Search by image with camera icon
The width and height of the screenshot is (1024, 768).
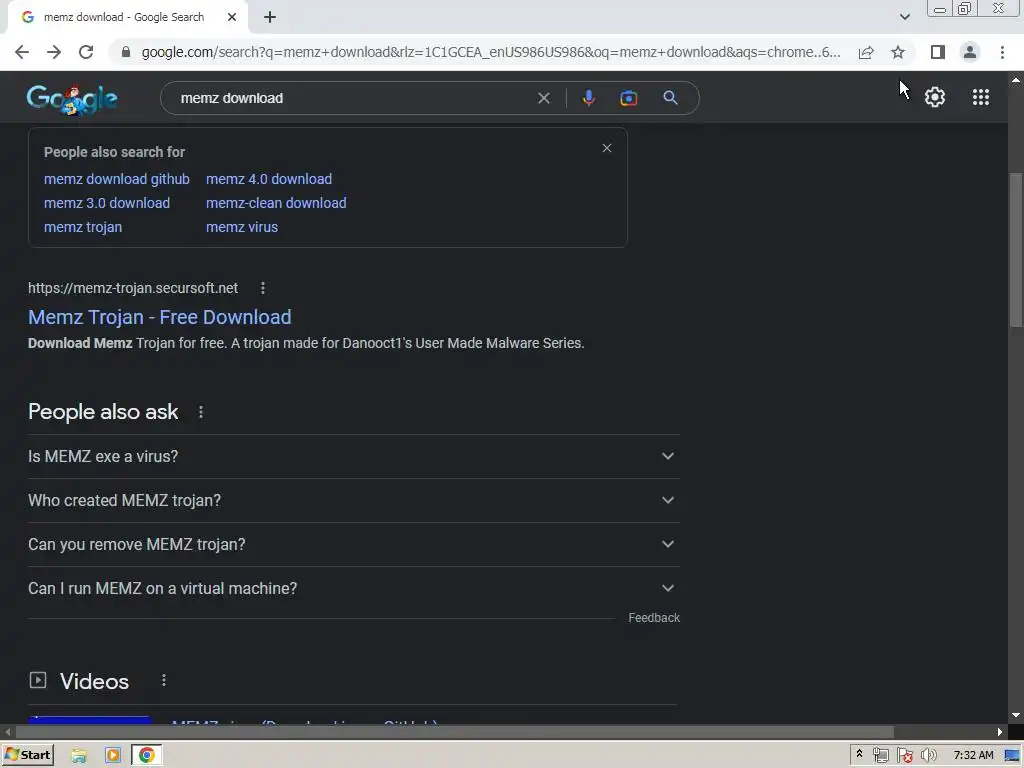pyautogui.click(x=629, y=98)
